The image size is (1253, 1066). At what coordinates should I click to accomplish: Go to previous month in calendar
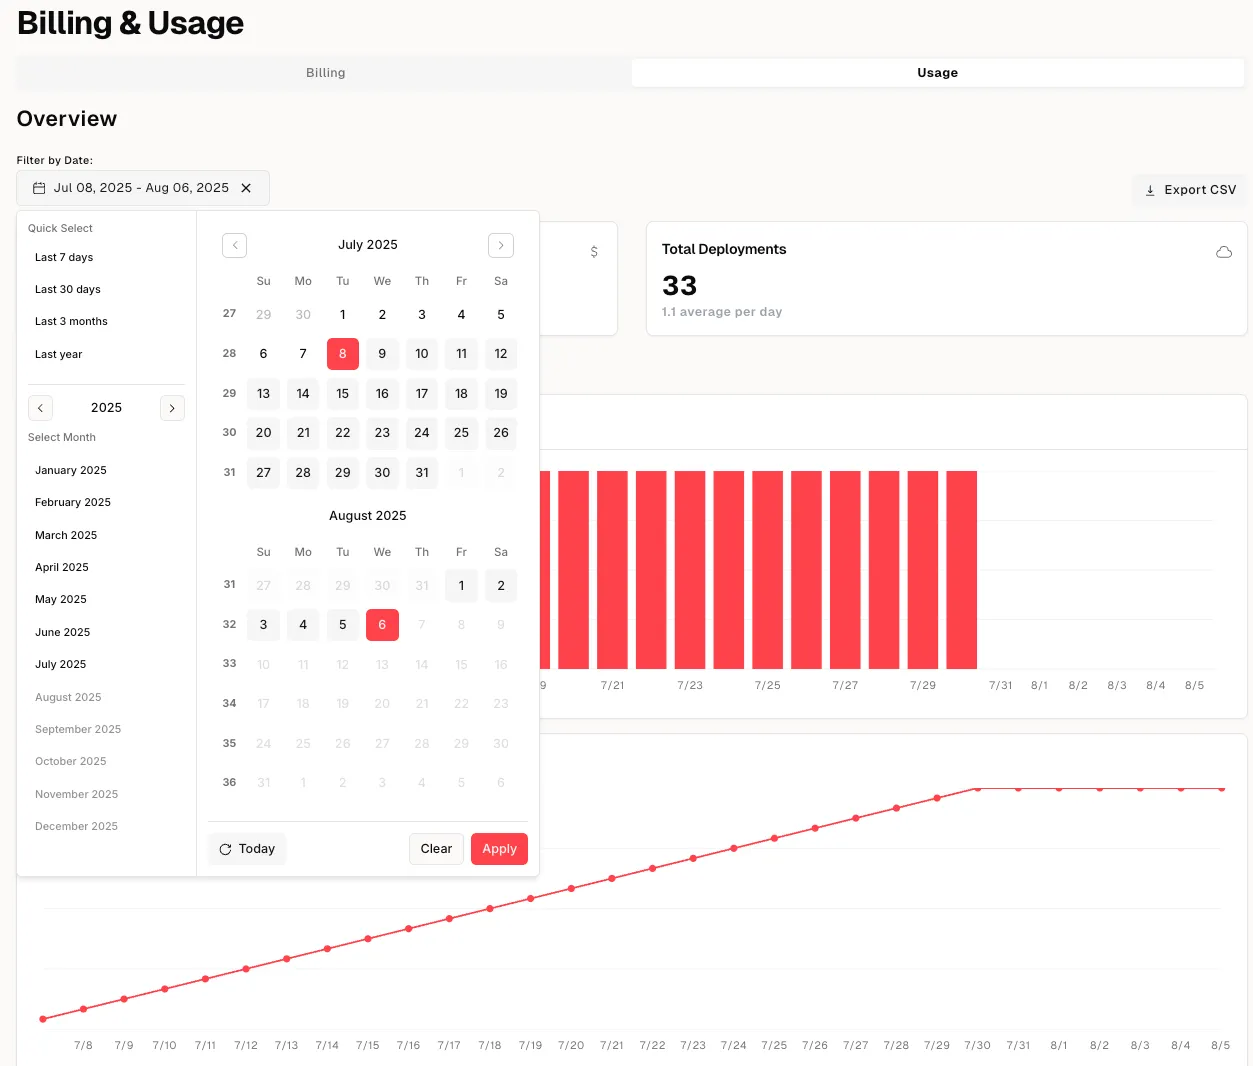pyautogui.click(x=234, y=245)
